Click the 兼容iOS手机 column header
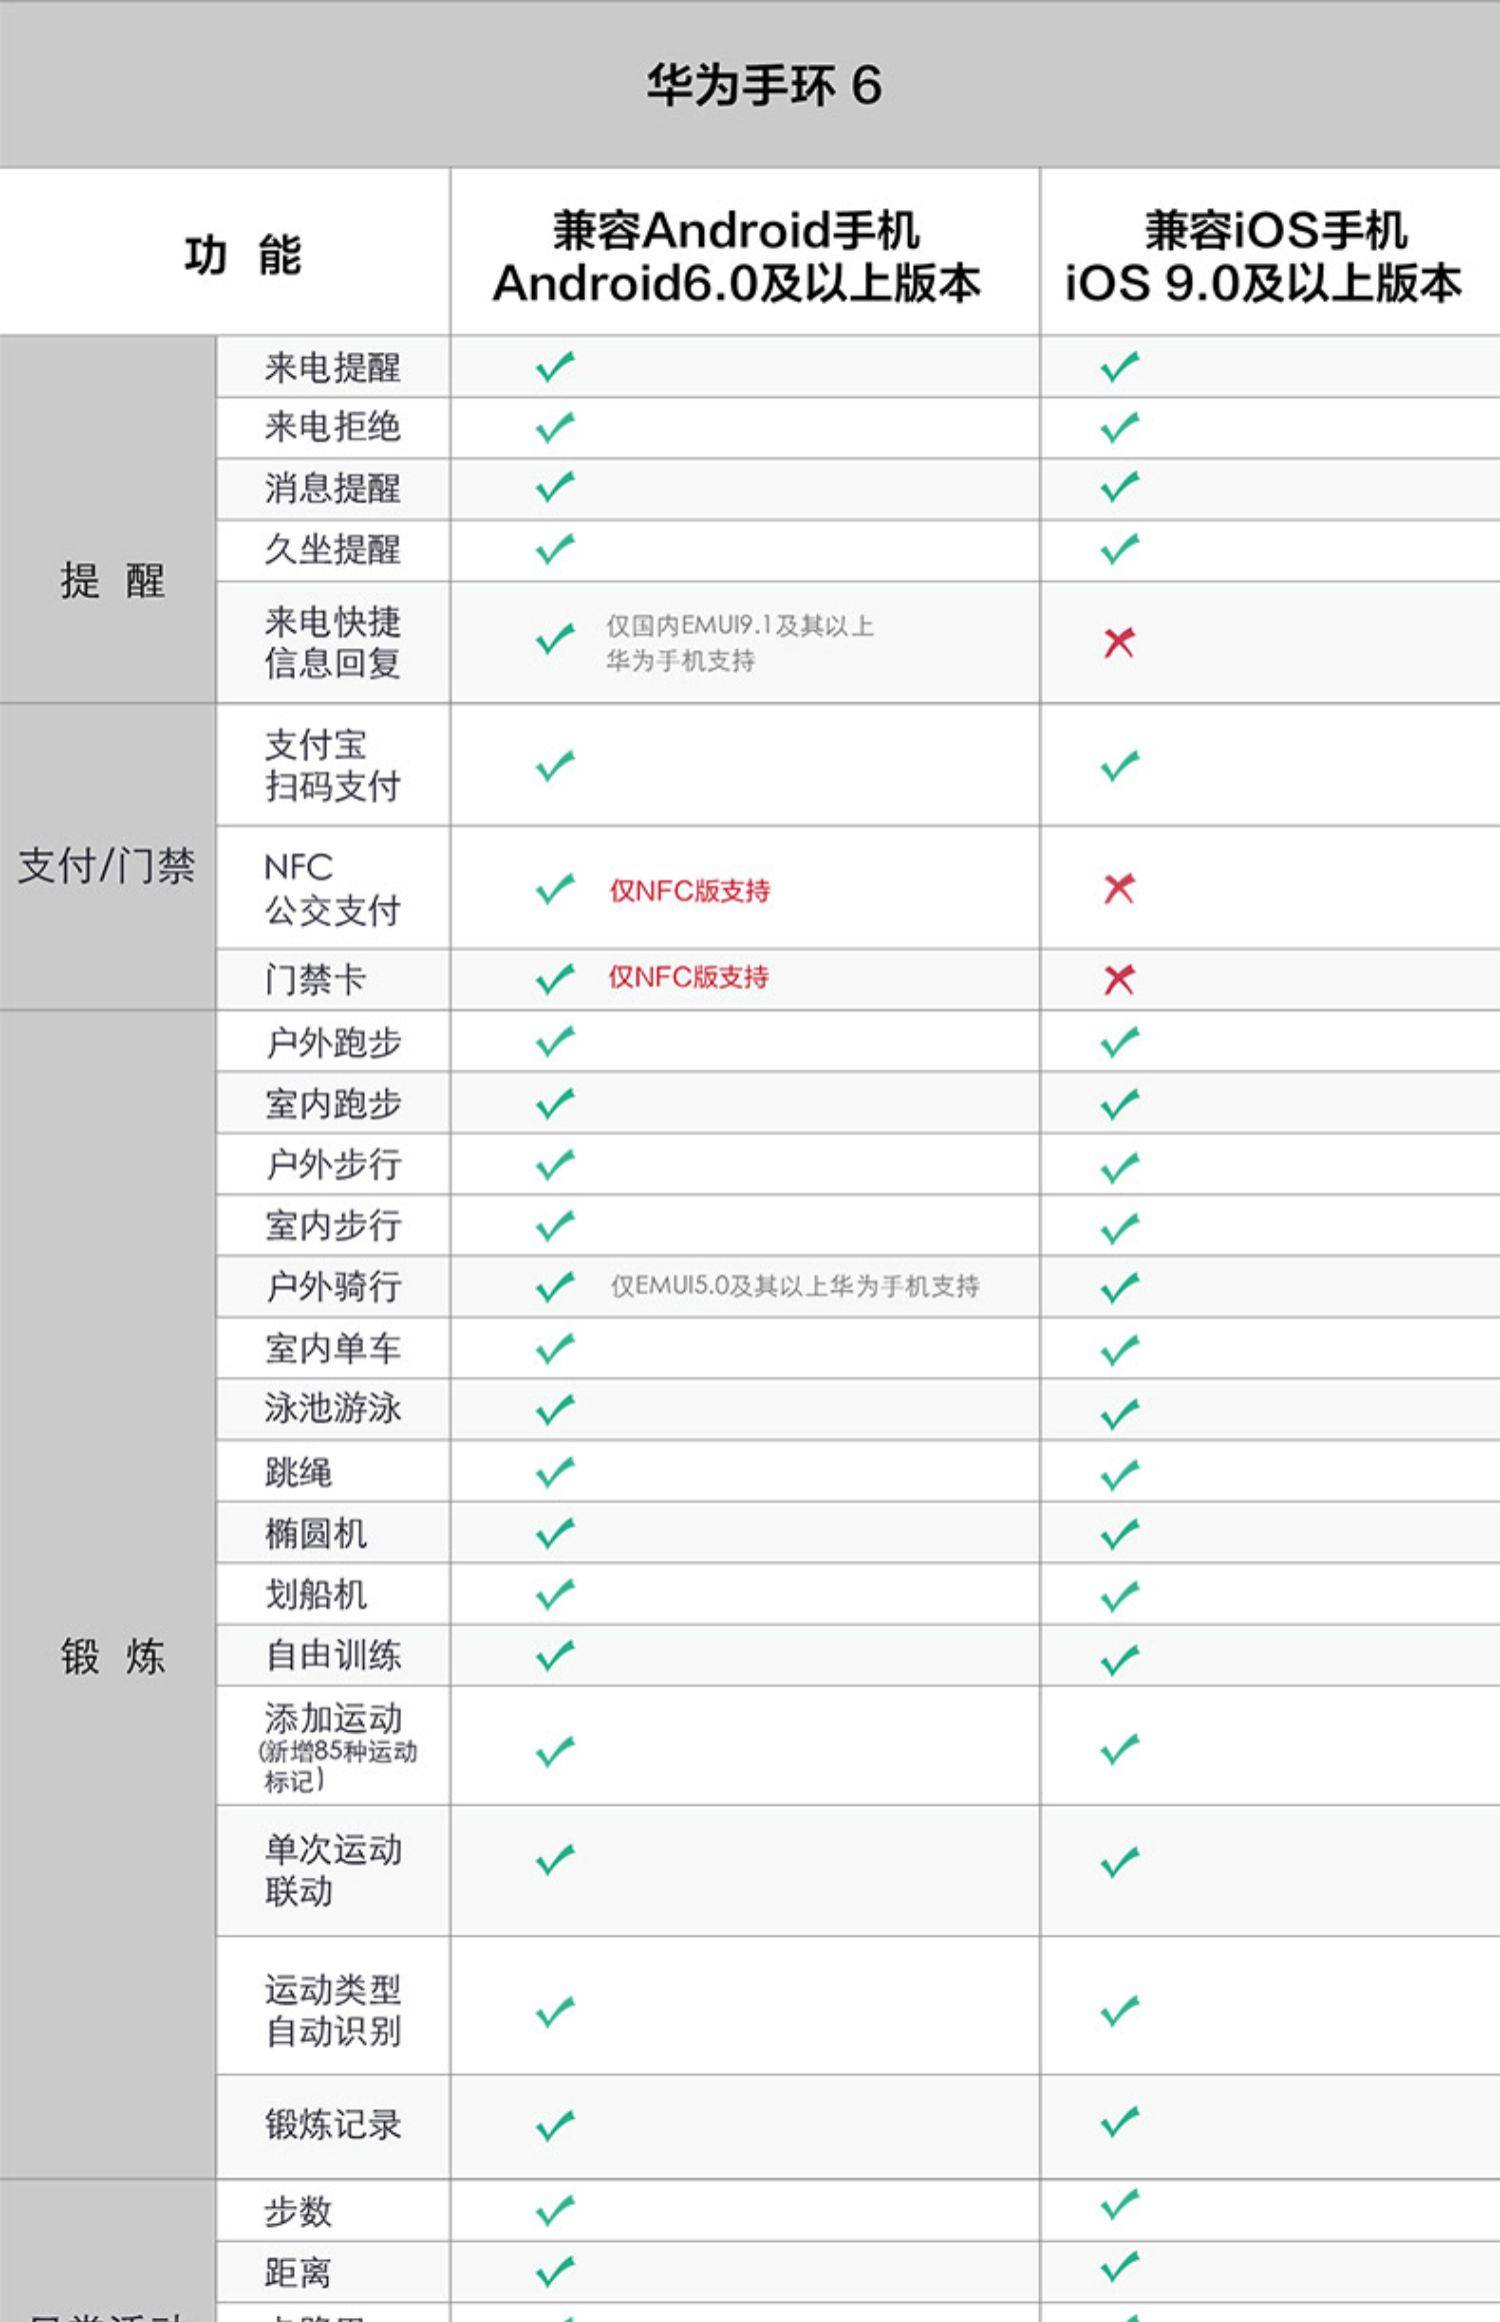This screenshot has height=2322, width=1500. coord(1263,256)
